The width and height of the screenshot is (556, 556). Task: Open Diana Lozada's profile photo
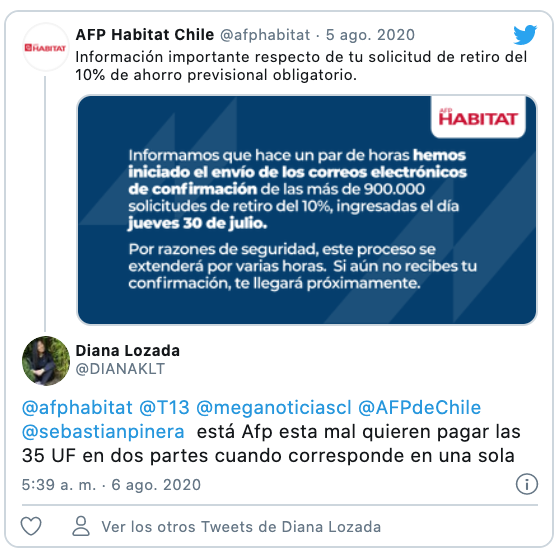46,361
